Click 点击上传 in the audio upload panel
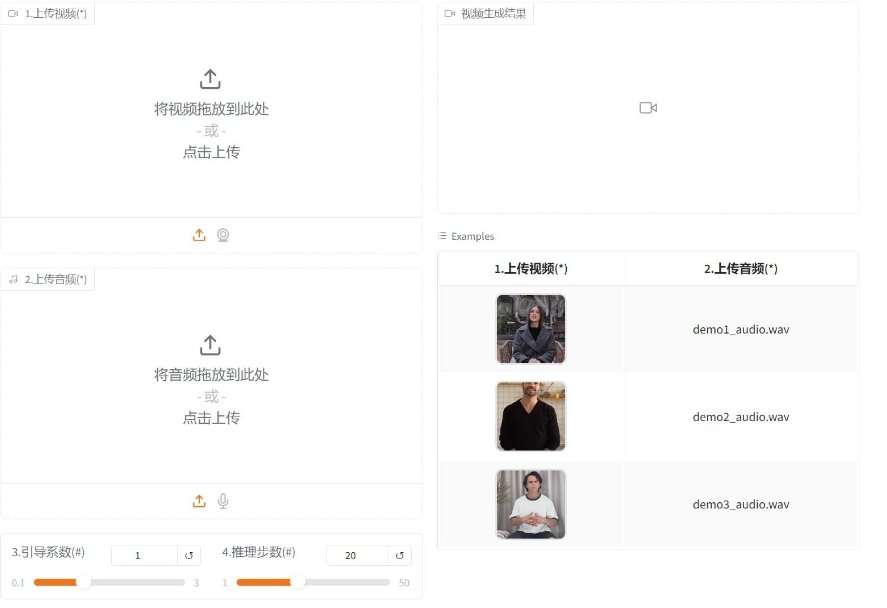Viewport: 887px width, 608px height. pos(210,417)
